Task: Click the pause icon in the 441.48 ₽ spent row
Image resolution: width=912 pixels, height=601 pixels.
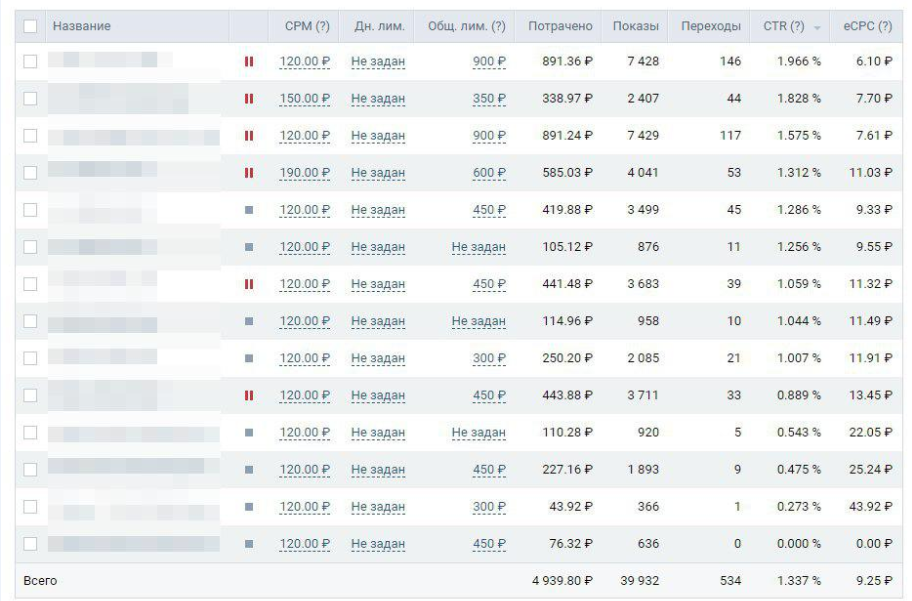Action: tap(249, 284)
